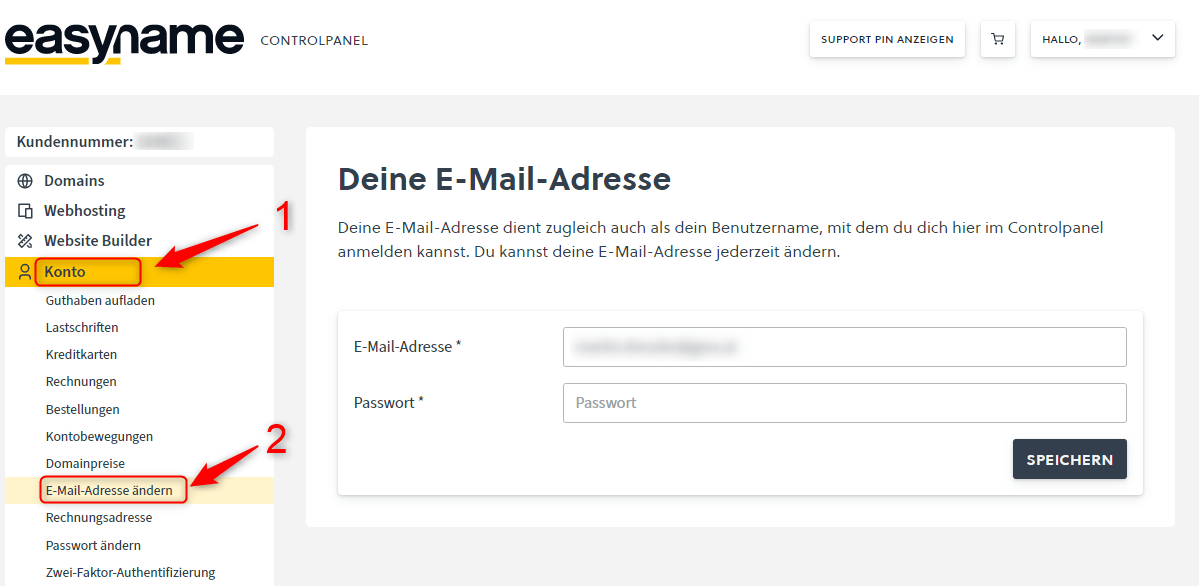Image resolution: width=1199 pixels, height=586 pixels.
Task: Click the Konto person icon
Action: (23, 271)
